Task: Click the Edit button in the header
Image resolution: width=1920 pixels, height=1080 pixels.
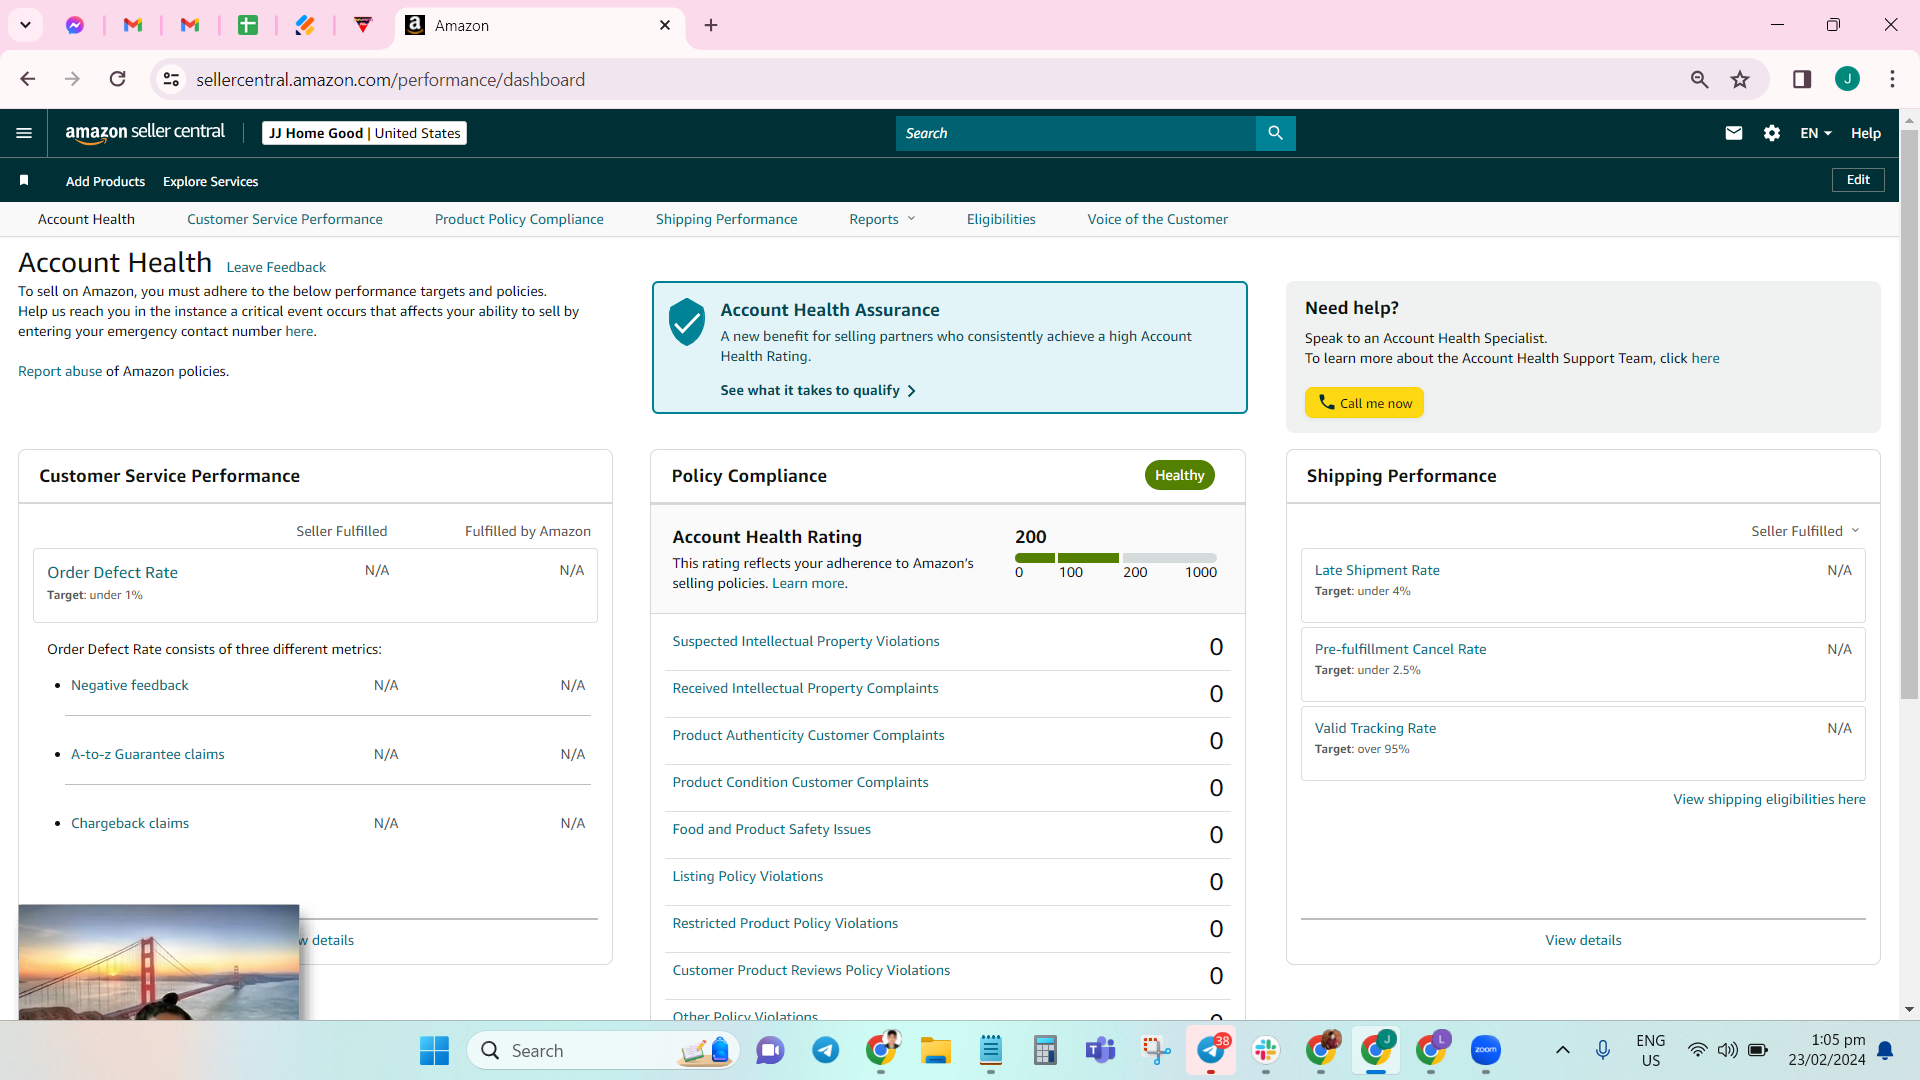Action: (1858, 180)
